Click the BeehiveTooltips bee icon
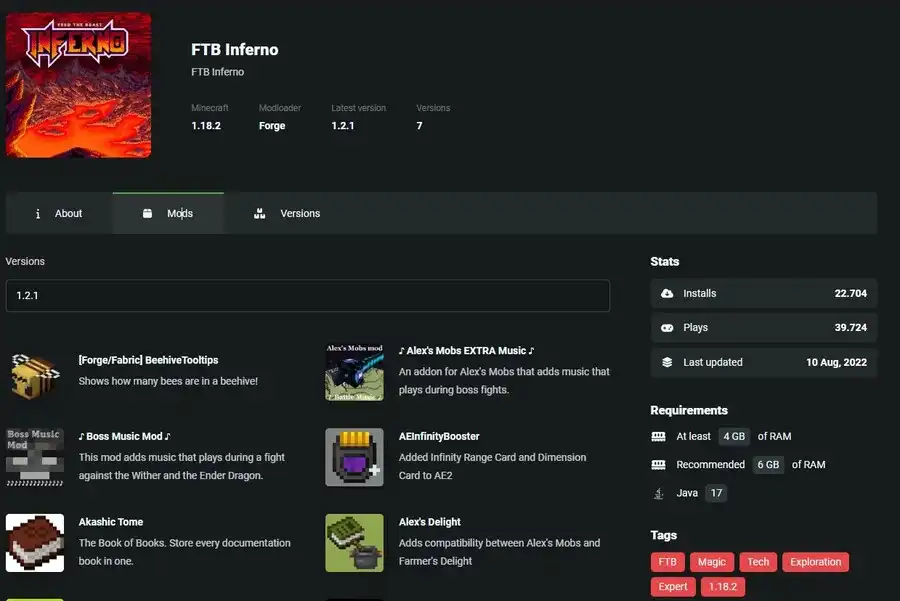Screen dimensions: 900x601 point(35,376)
